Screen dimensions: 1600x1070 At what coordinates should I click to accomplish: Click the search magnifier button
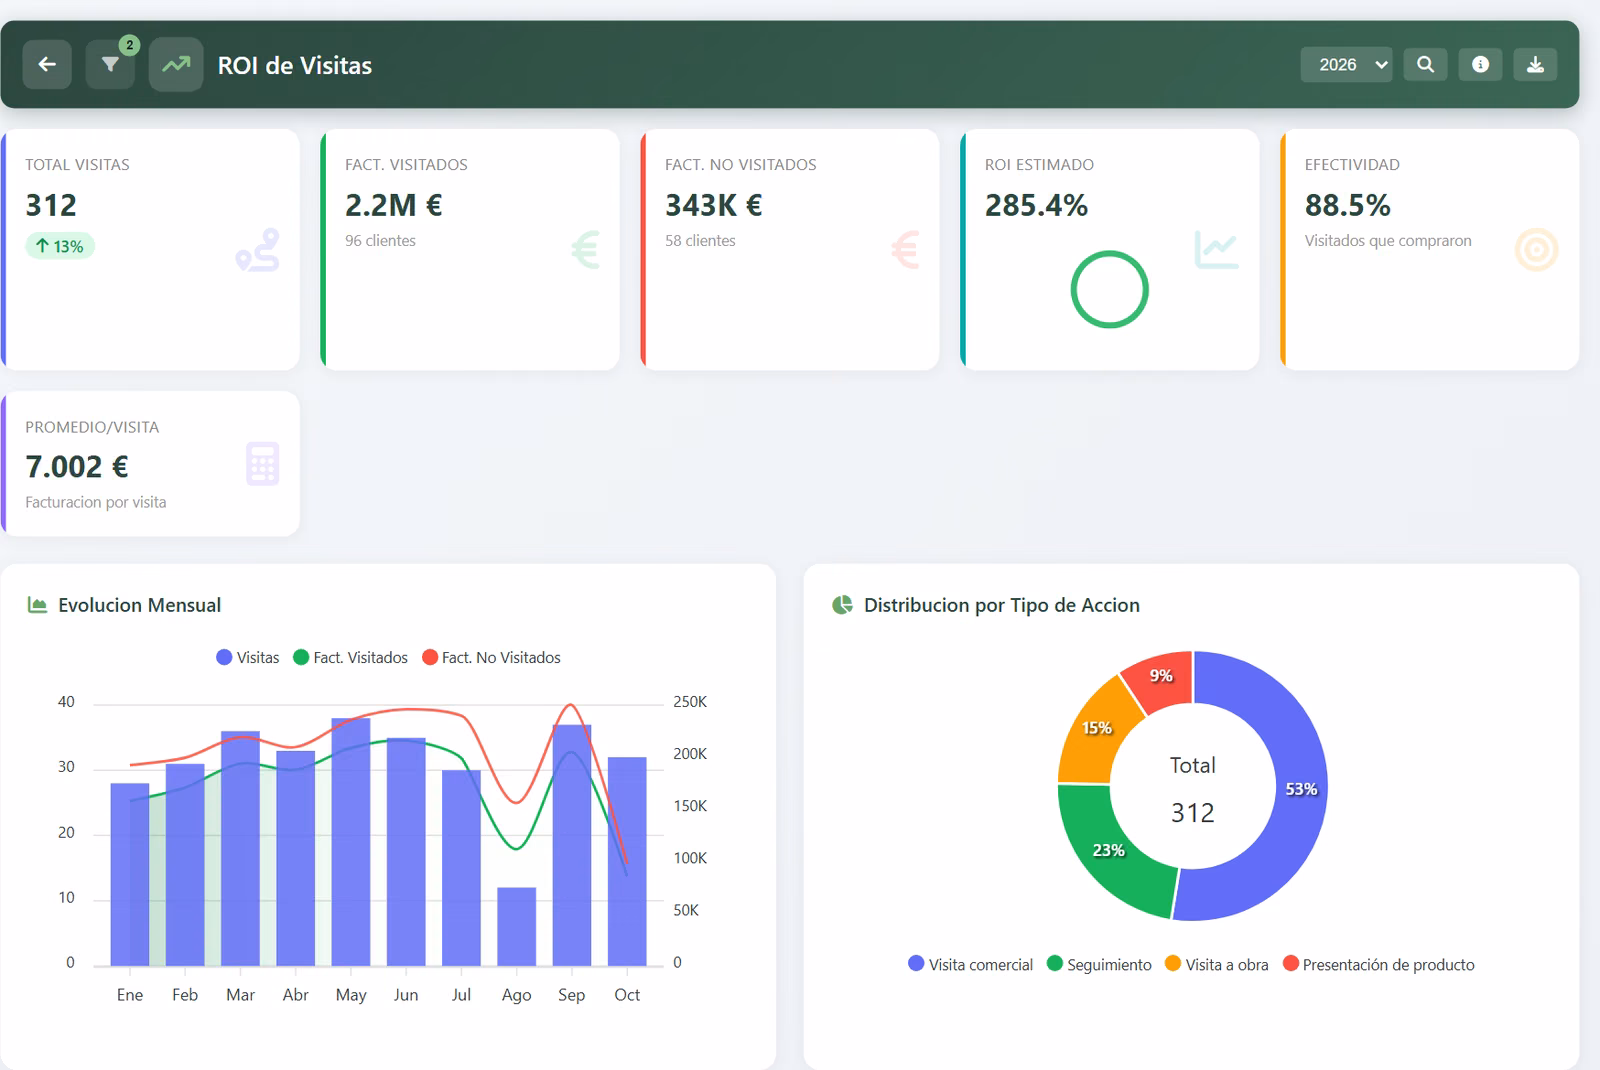point(1425,65)
